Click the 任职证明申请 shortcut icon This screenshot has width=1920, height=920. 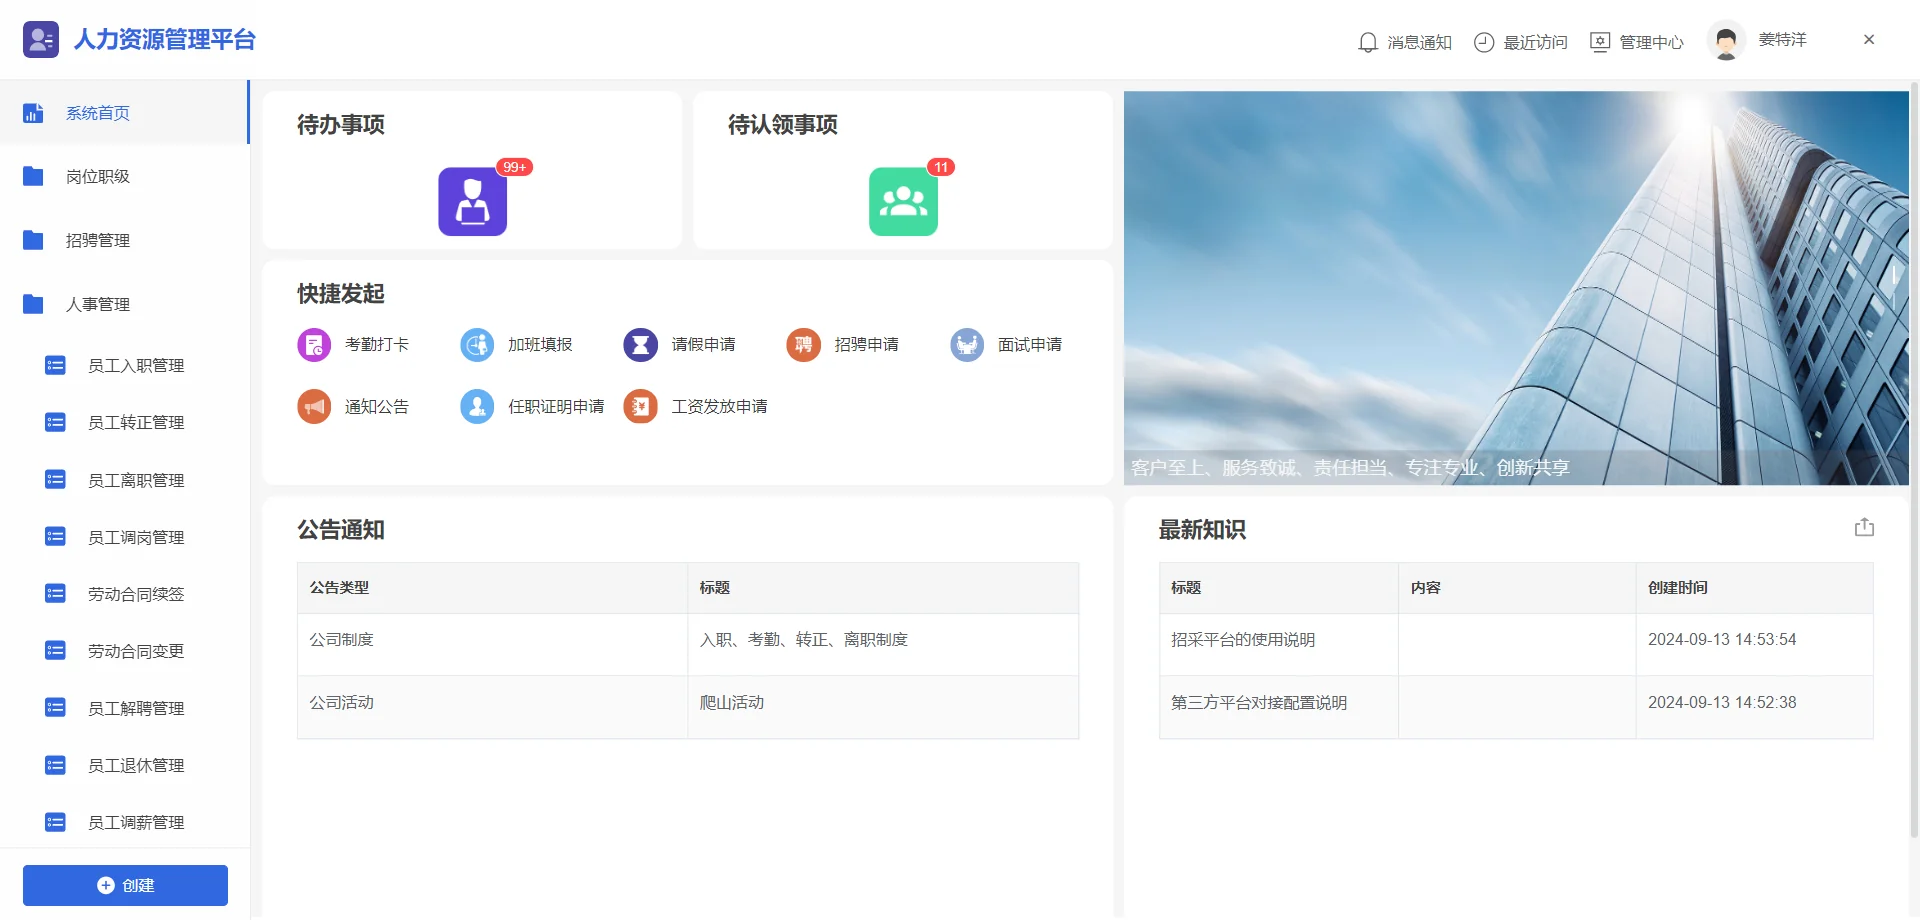point(477,407)
